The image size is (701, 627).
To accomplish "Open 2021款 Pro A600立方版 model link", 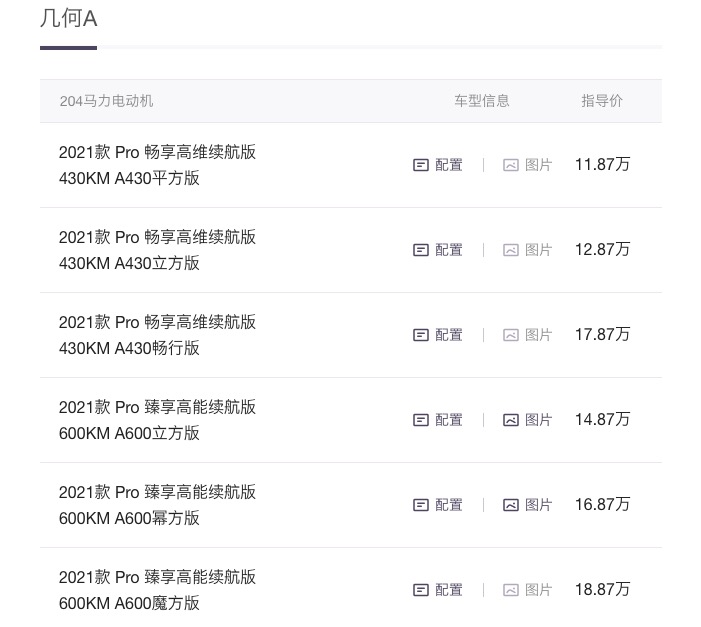I will click(x=157, y=420).
